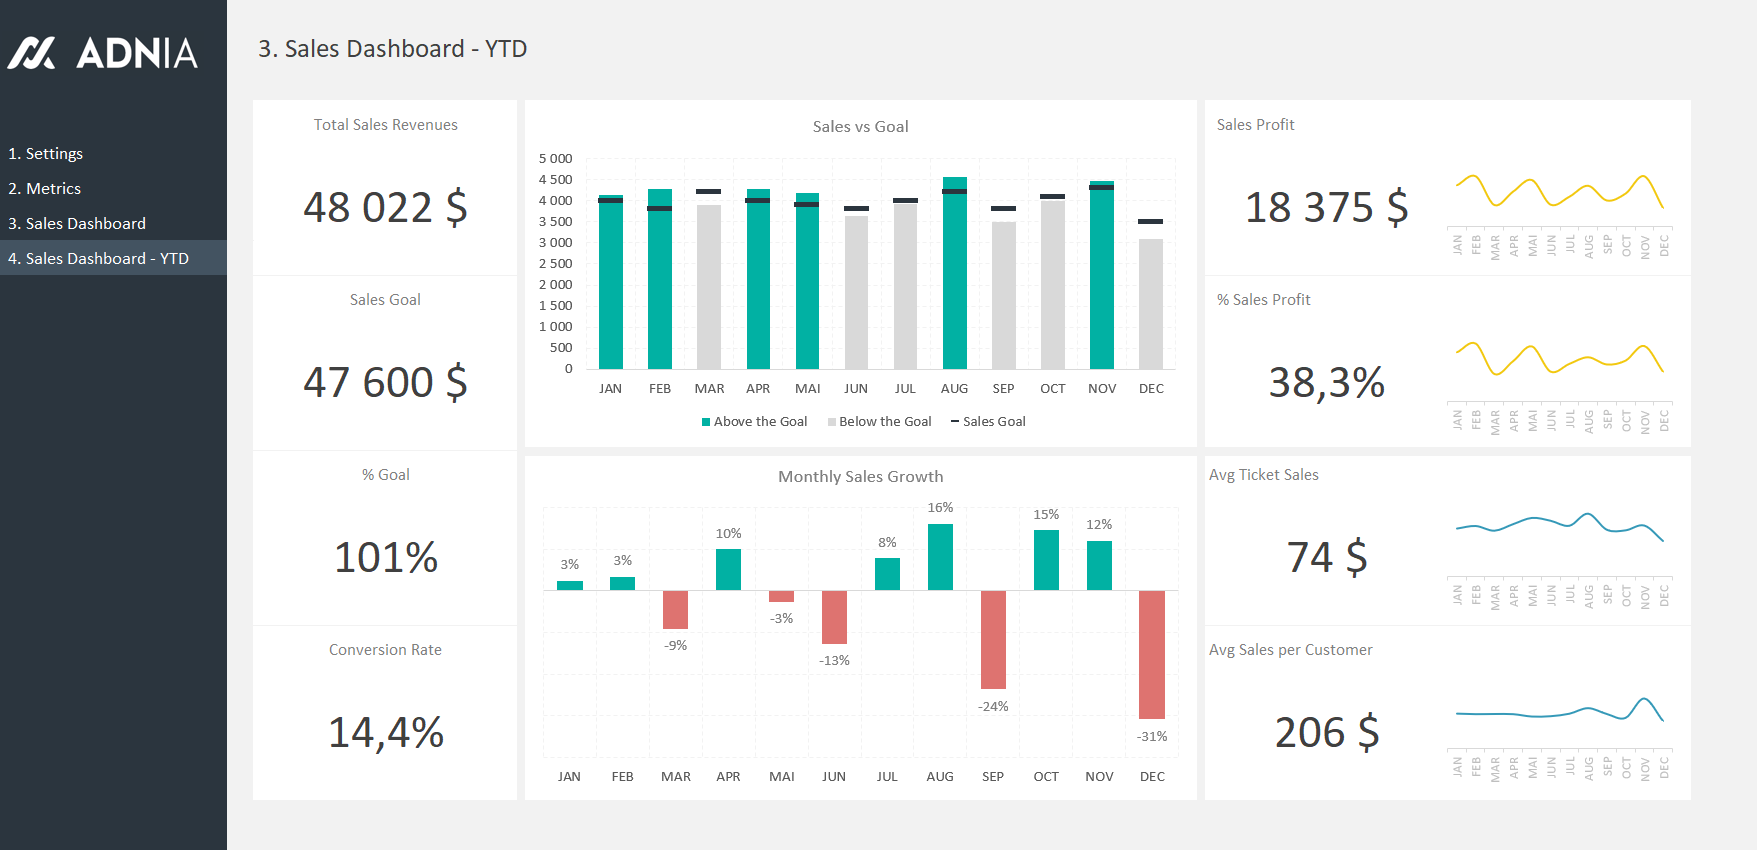Switch to 3. Sales Dashboard in sidebar
This screenshot has width=1757, height=850.
coord(77,224)
